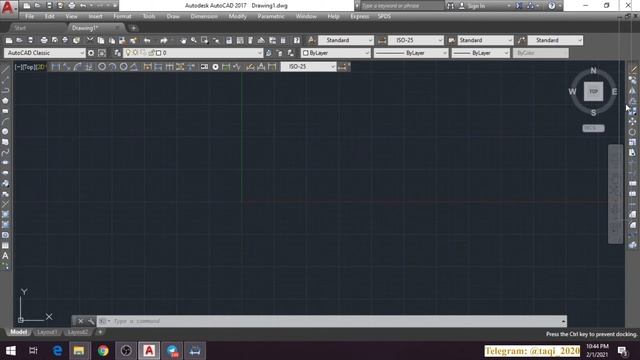The image size is (640, 360).
Task: Open the ByLayer linetype dropdown
Action: click(411, 53)
